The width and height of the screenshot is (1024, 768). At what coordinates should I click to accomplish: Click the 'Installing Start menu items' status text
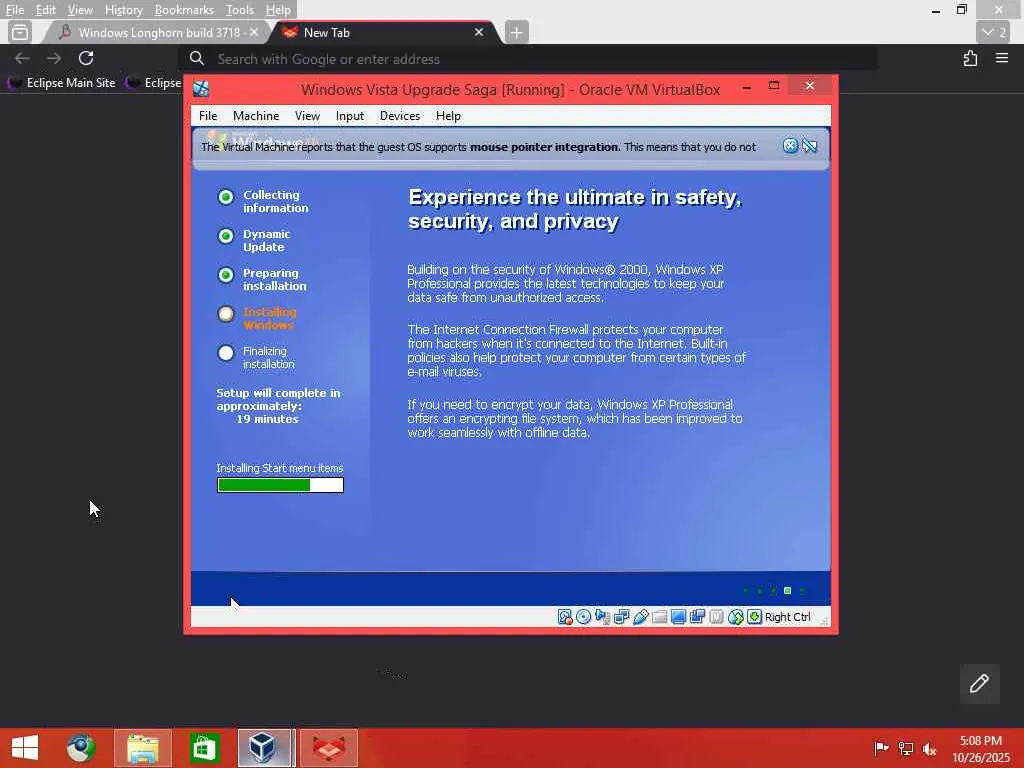coord(280,468)
